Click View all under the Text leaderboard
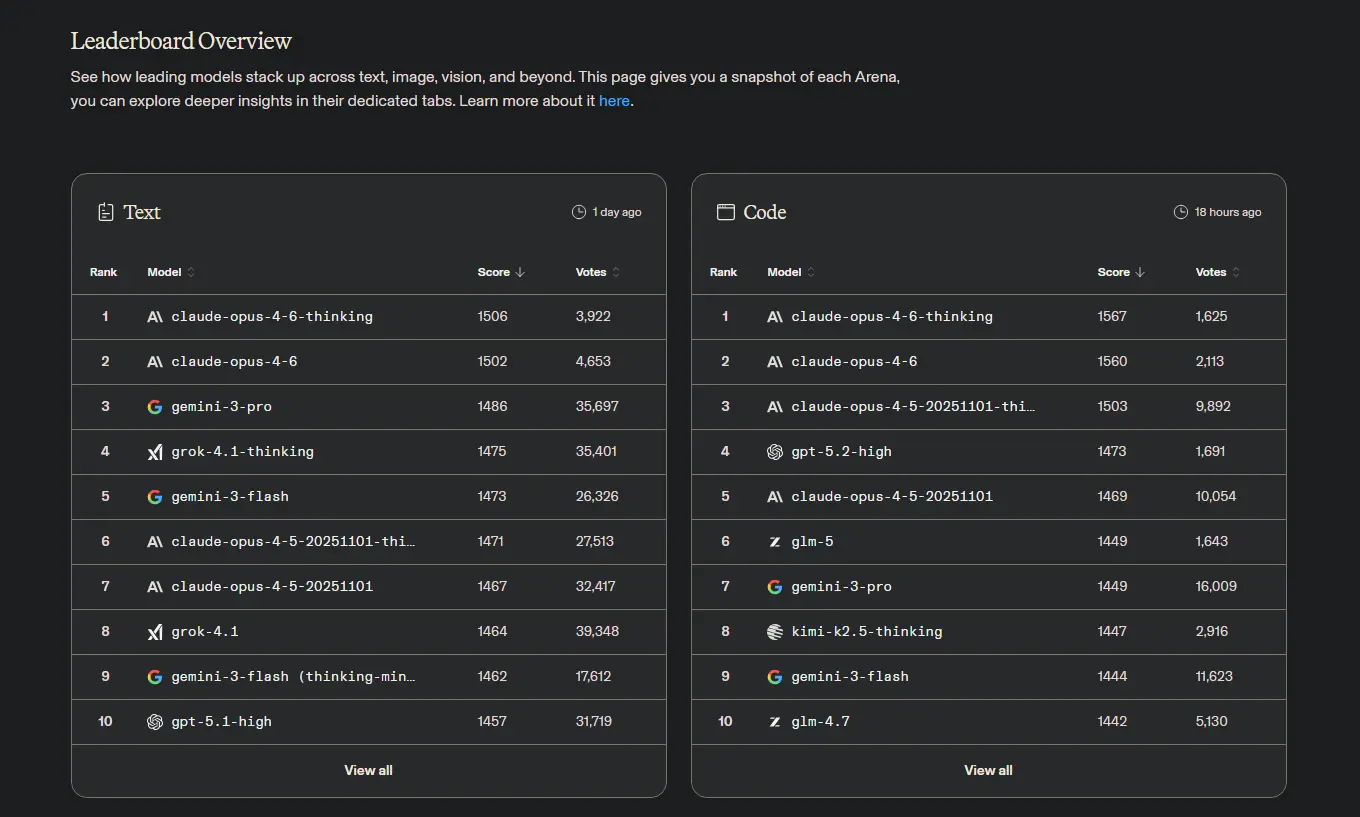This screenshot has height=817, width=1360. coord(368,770)
